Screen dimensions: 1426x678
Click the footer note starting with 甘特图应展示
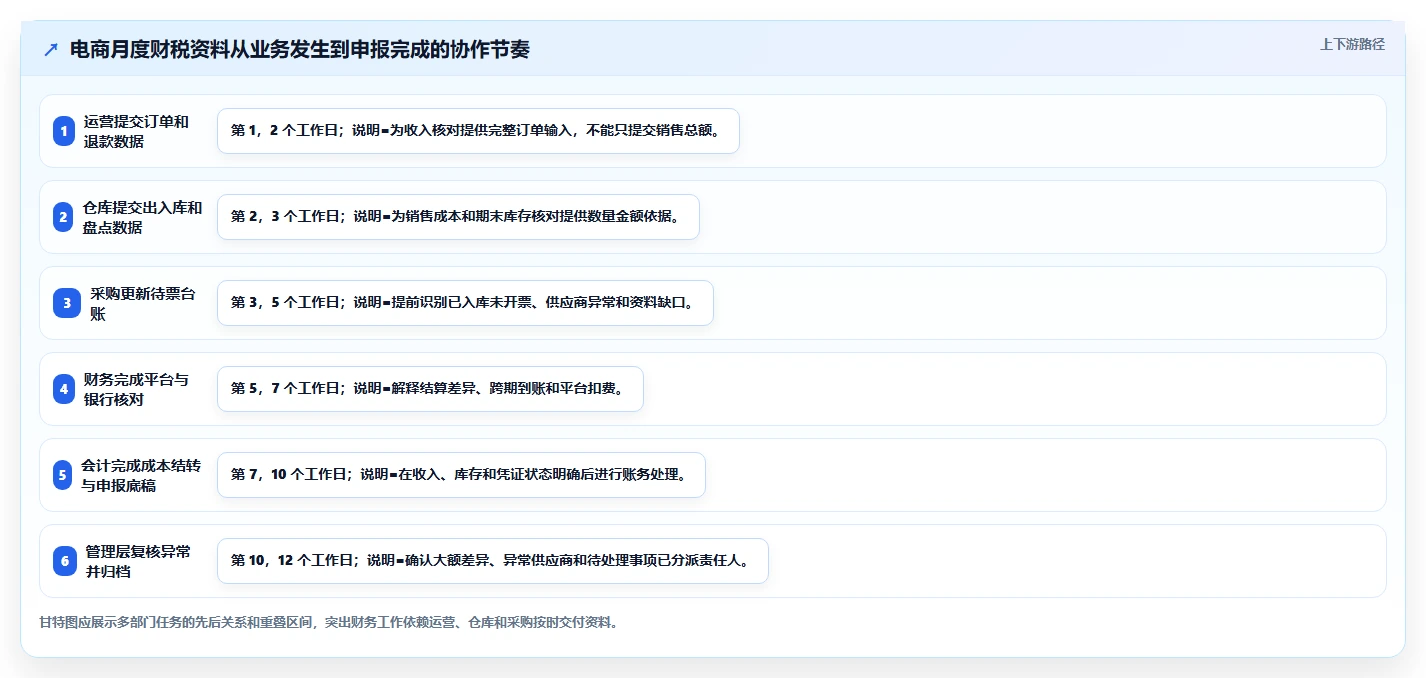(329, 623)
